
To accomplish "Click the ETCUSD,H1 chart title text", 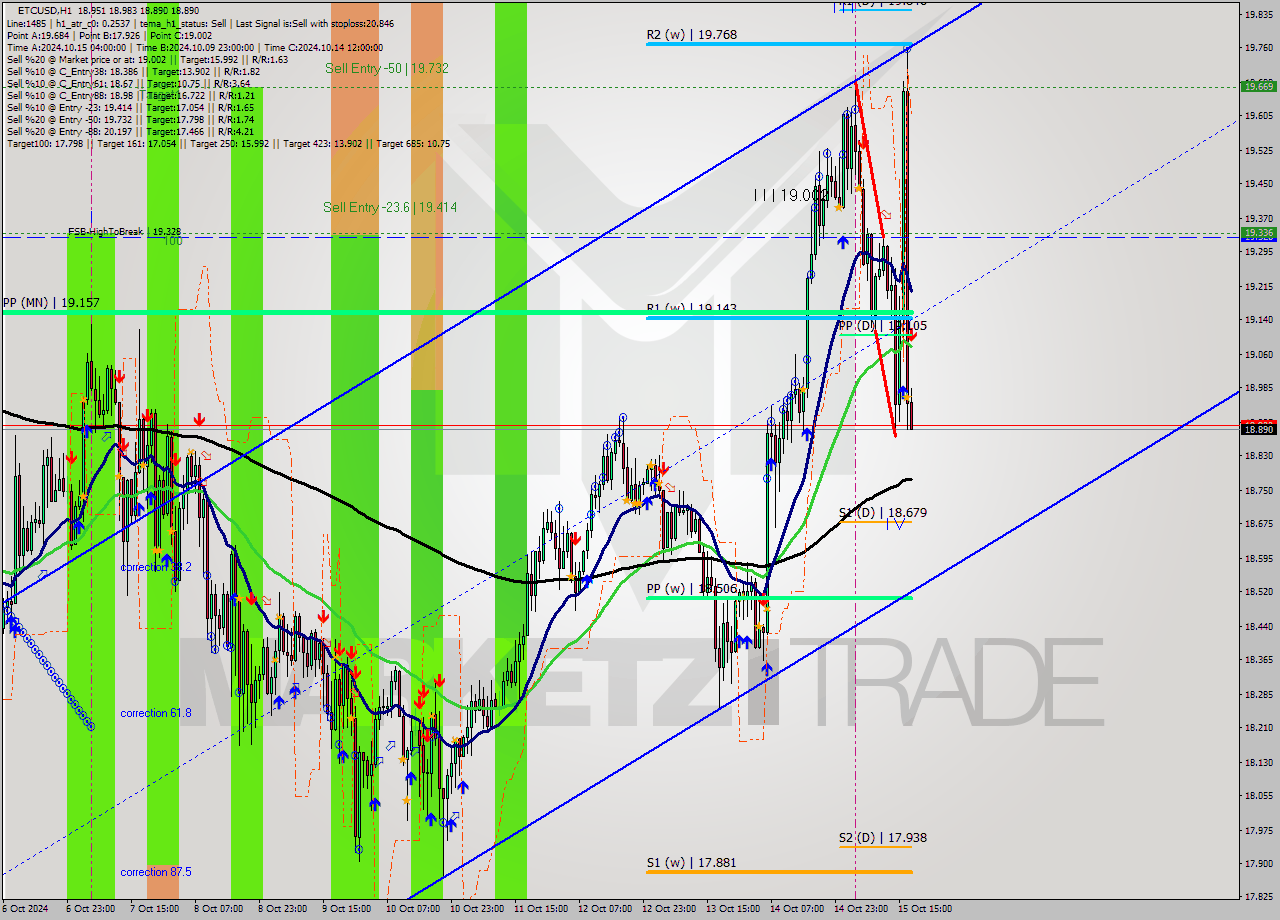I will click(x=44, y=9).
